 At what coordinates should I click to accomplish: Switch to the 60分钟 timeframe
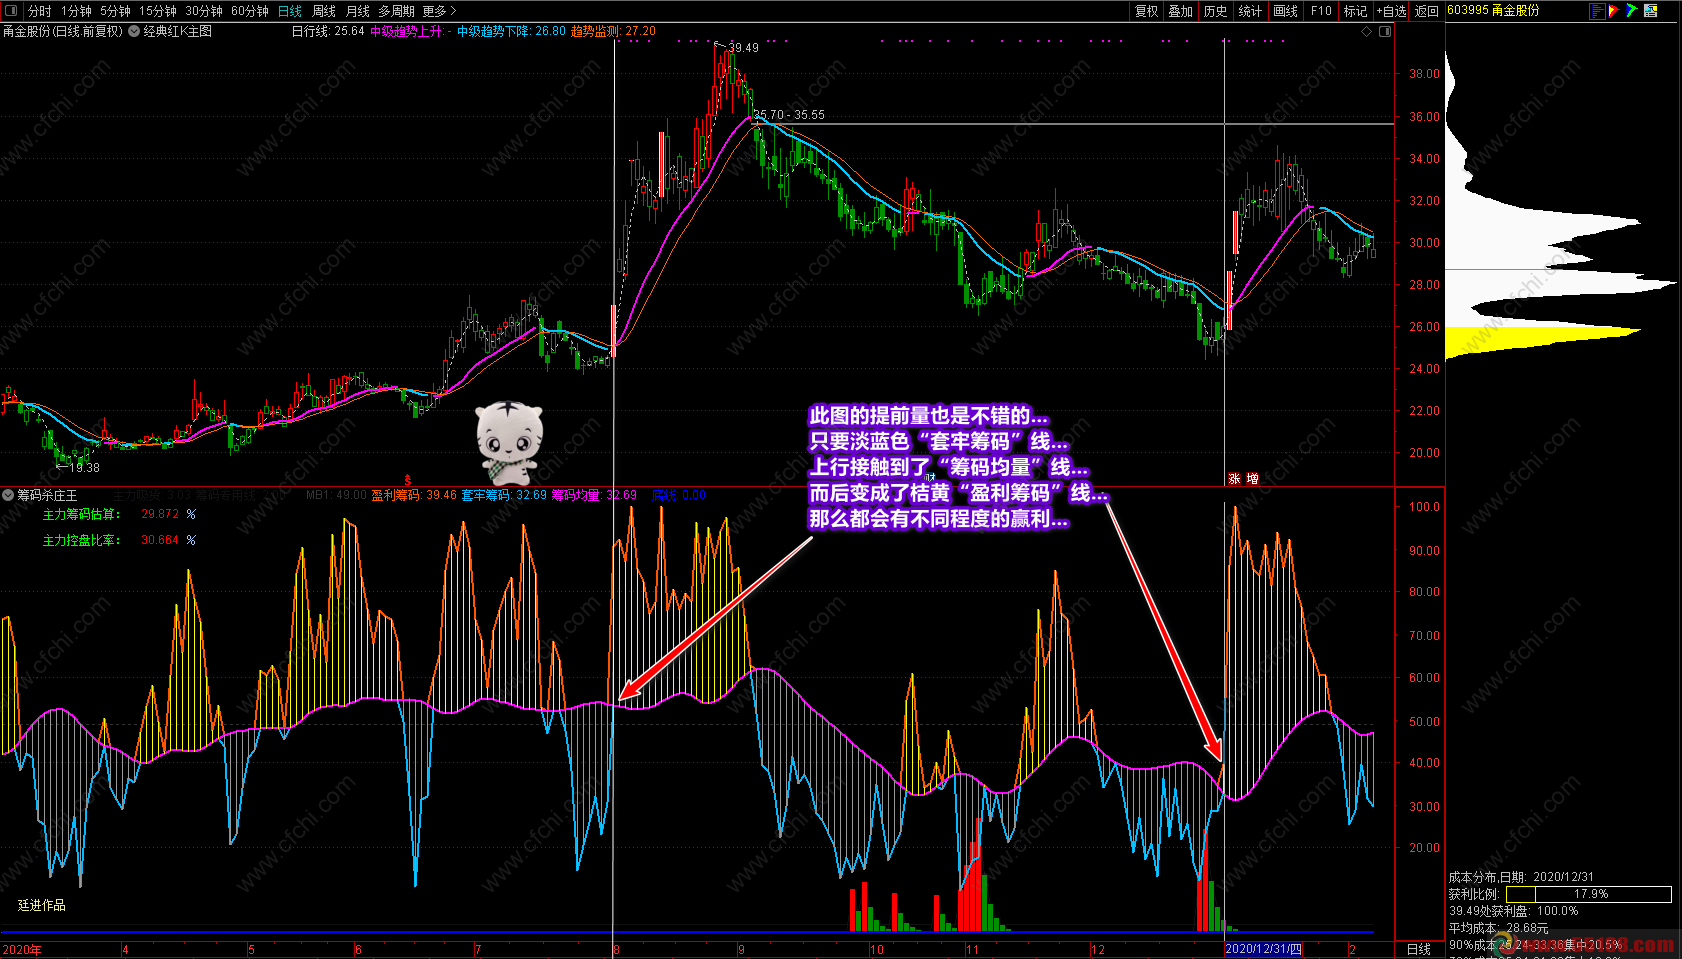point(250,11)
